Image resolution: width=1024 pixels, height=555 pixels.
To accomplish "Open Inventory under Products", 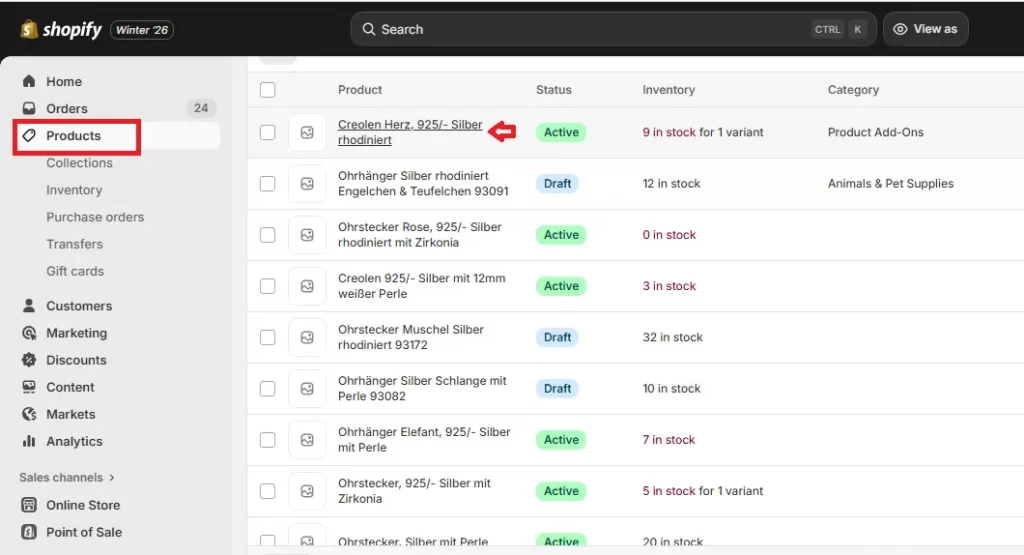I will (x=74, y=190).
